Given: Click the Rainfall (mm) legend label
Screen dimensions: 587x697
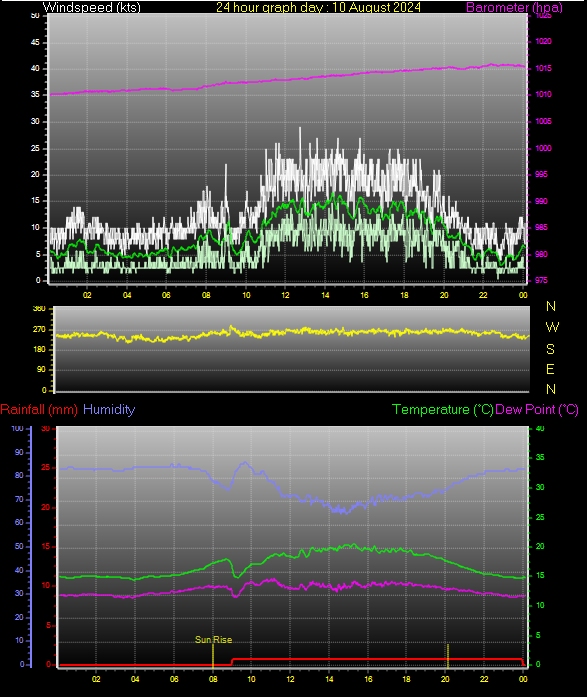Looking at the screenshot, I should click(x=39, y=409).
